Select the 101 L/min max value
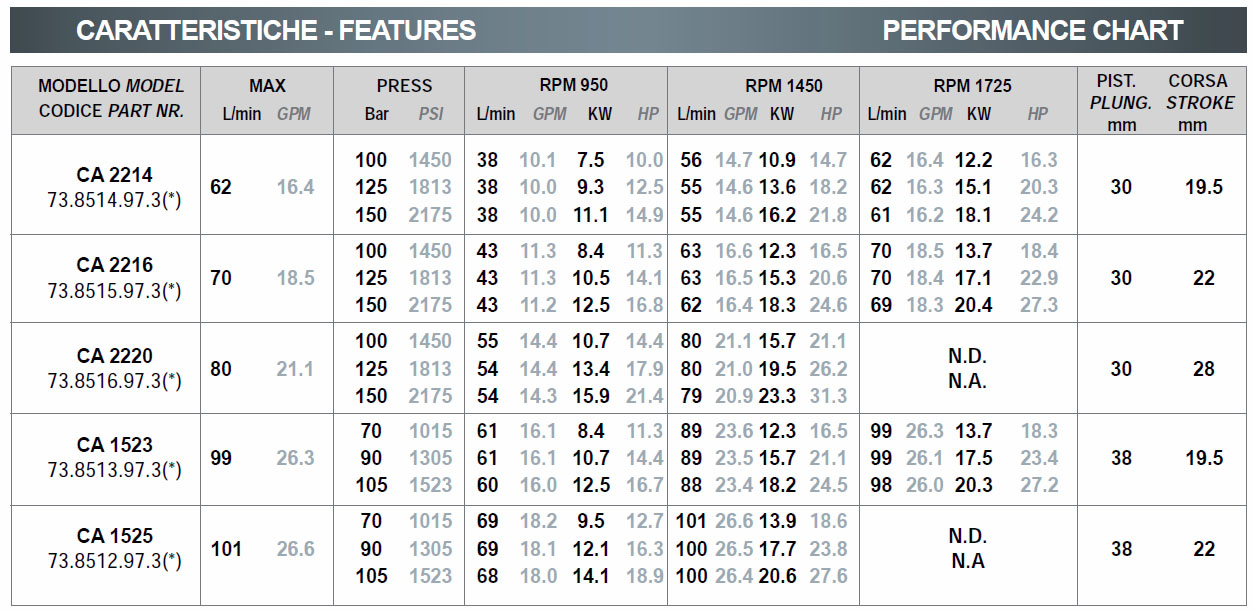Viewport: 1253px width, 611px height. 227,549
